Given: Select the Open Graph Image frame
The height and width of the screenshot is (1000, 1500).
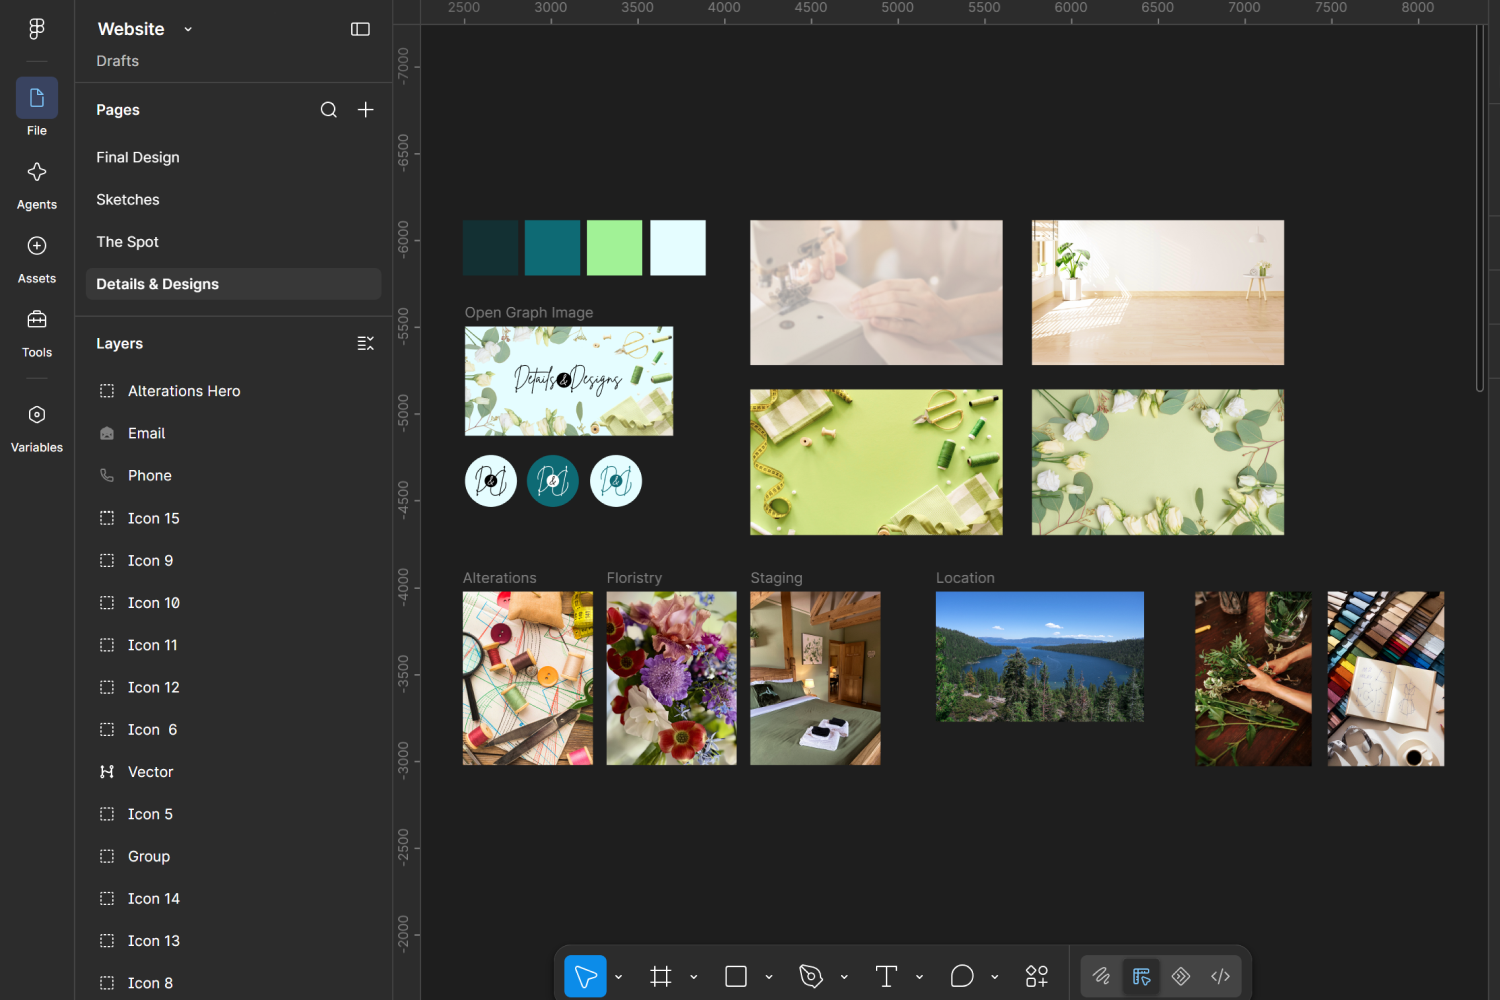Looking at the screenshot, I should pos(569,381).
